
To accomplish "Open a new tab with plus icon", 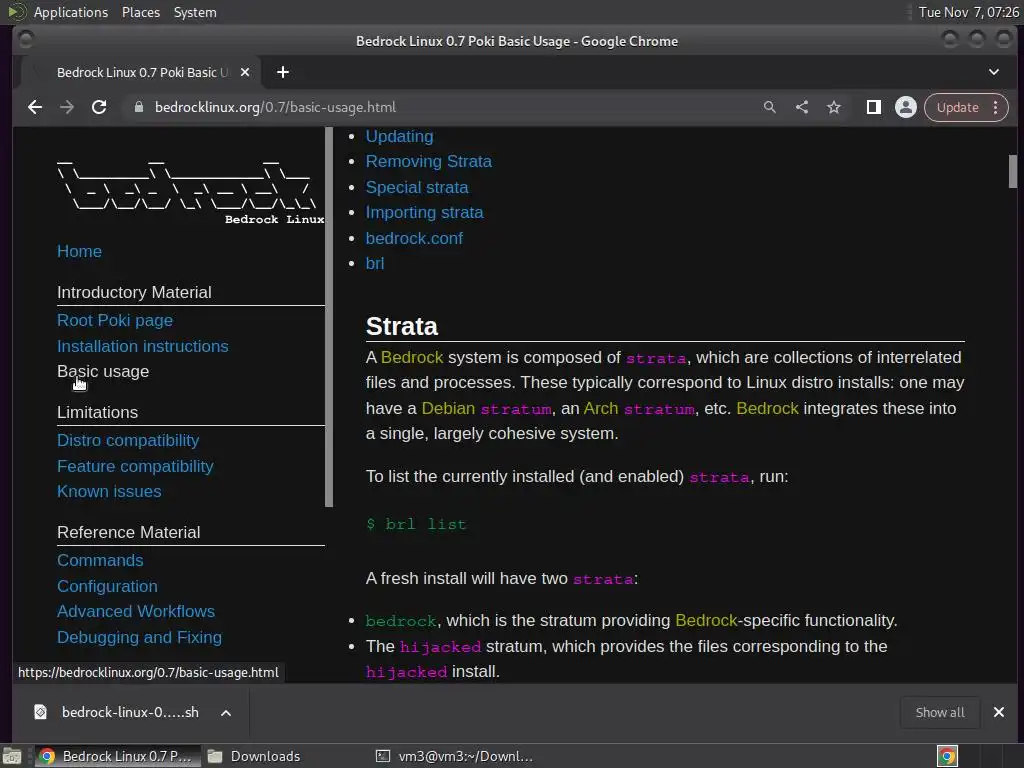I will [283, 72].
